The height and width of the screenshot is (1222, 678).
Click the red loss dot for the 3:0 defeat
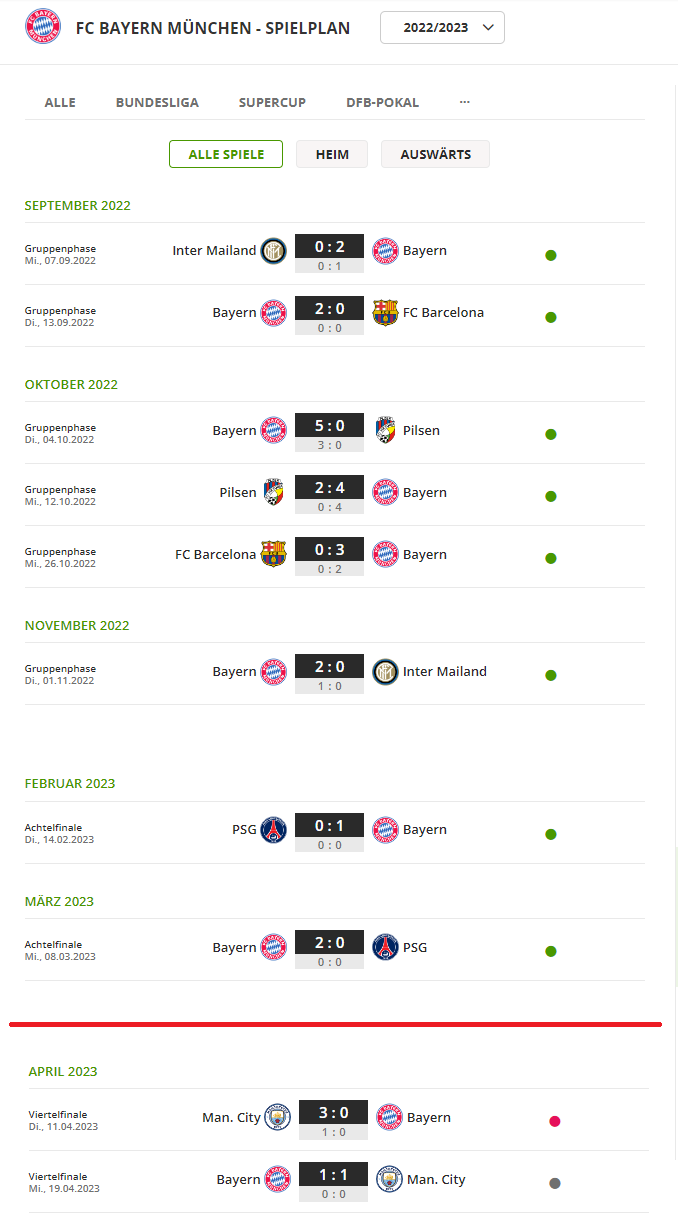point(555,1121)
